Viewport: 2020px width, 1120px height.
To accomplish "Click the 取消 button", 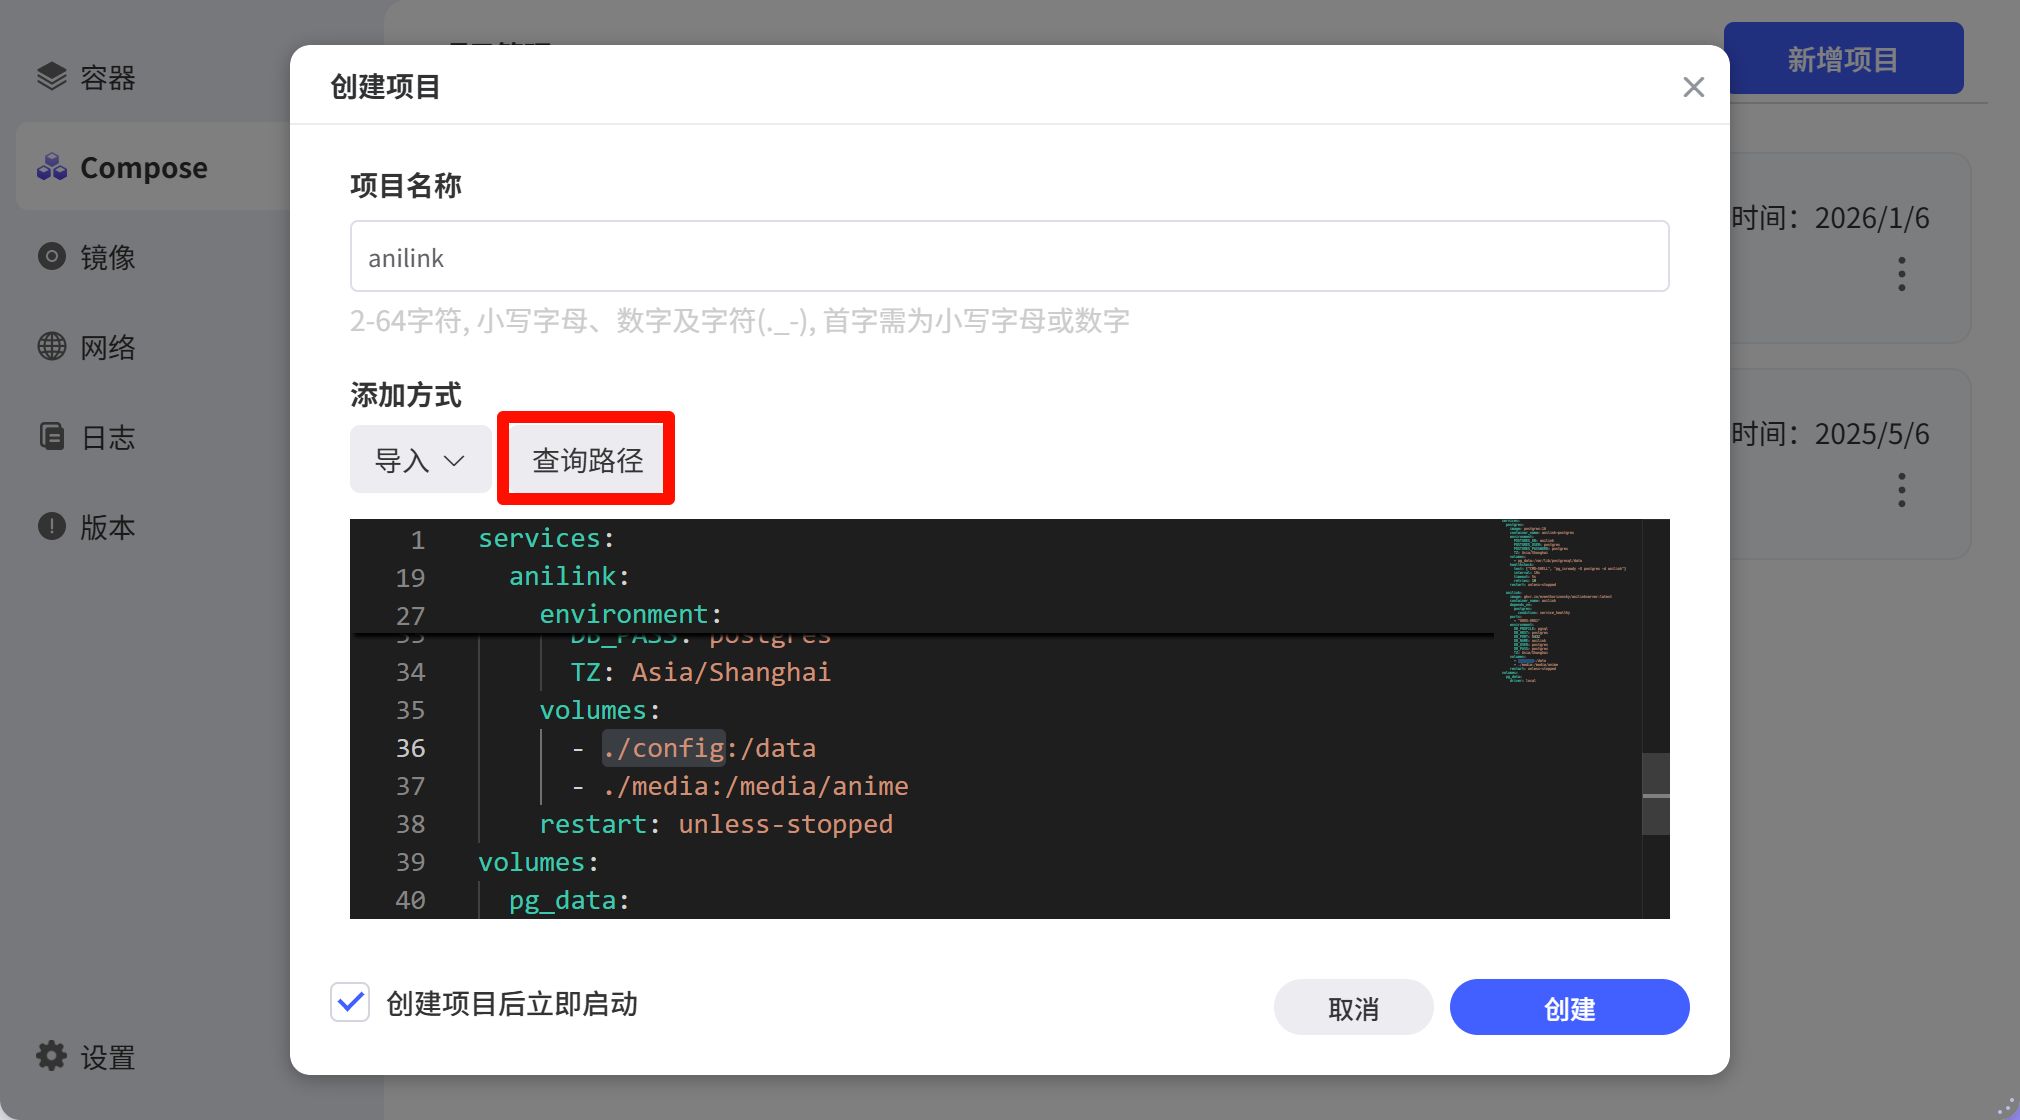I will coord(1353,1008).
